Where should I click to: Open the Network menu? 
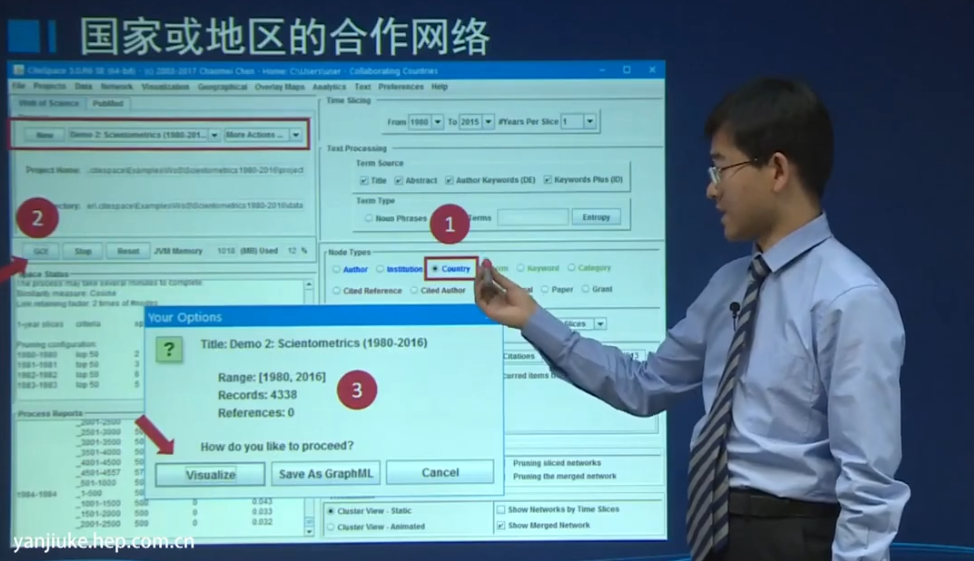point(117,86)
